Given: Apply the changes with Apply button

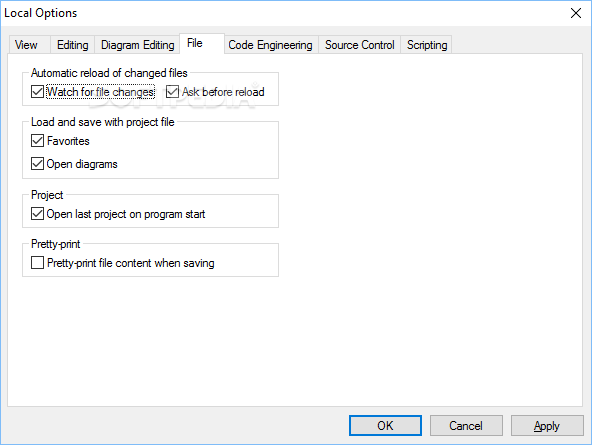Looking at the screenshot, I should (x=547, y=426).
